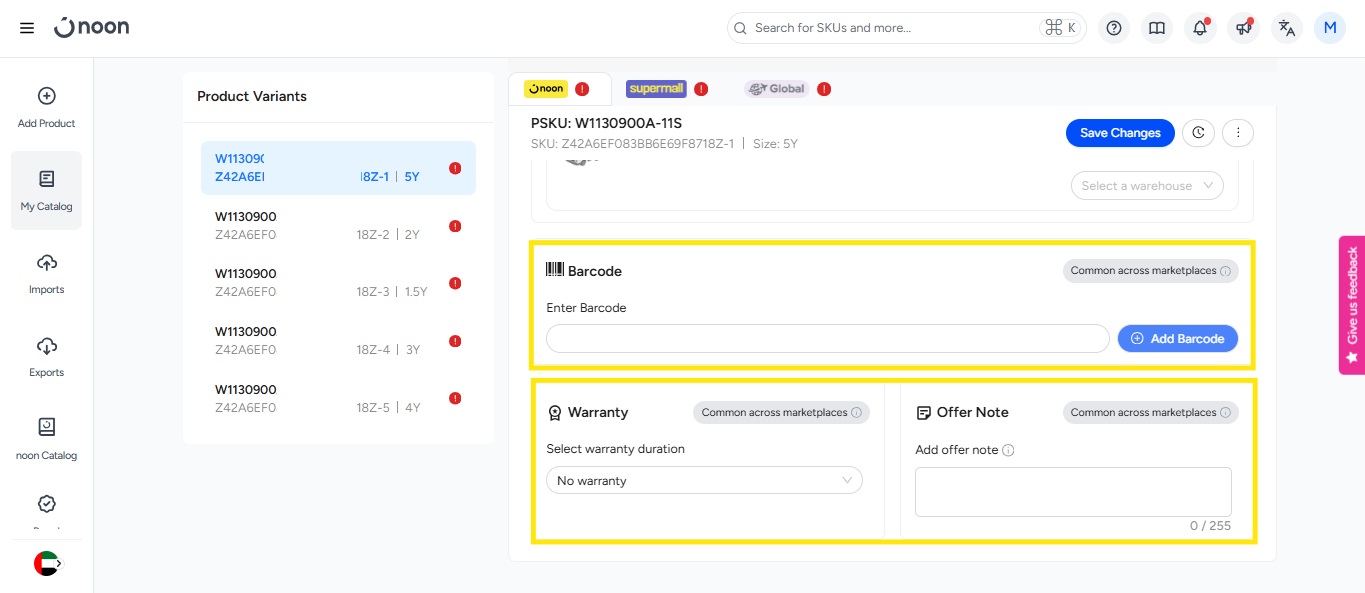The height and width of the screenshot is (593, 1365).
Task: Switch to the supermall marketplace tab
Action: (656, 89)
